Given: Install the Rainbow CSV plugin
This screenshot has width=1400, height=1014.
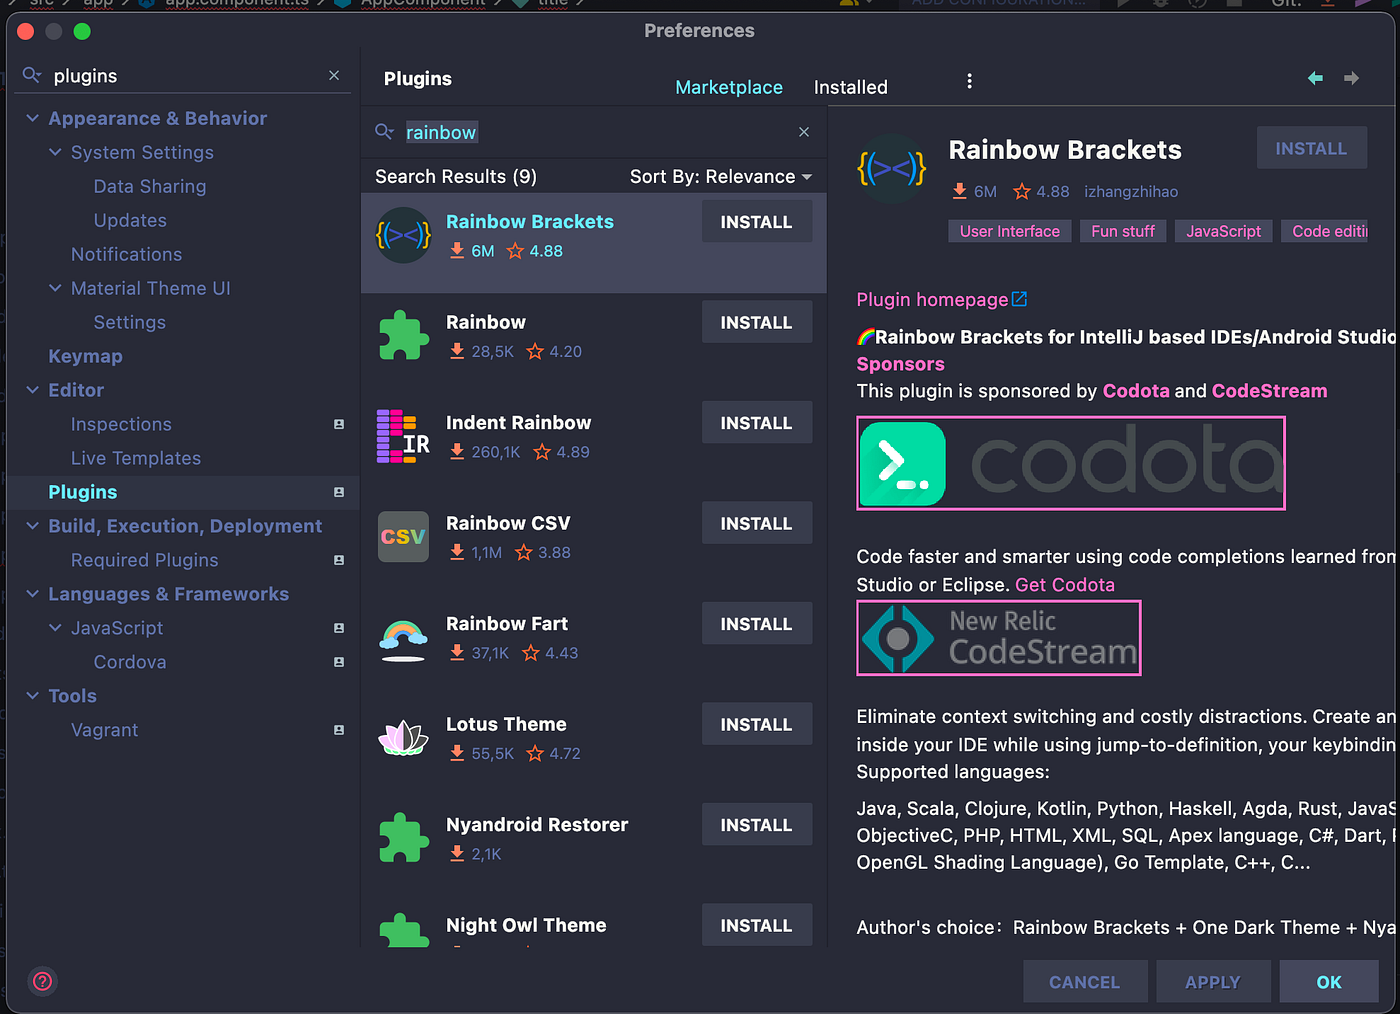Looking at the screenshot, I should click(756, 523).
